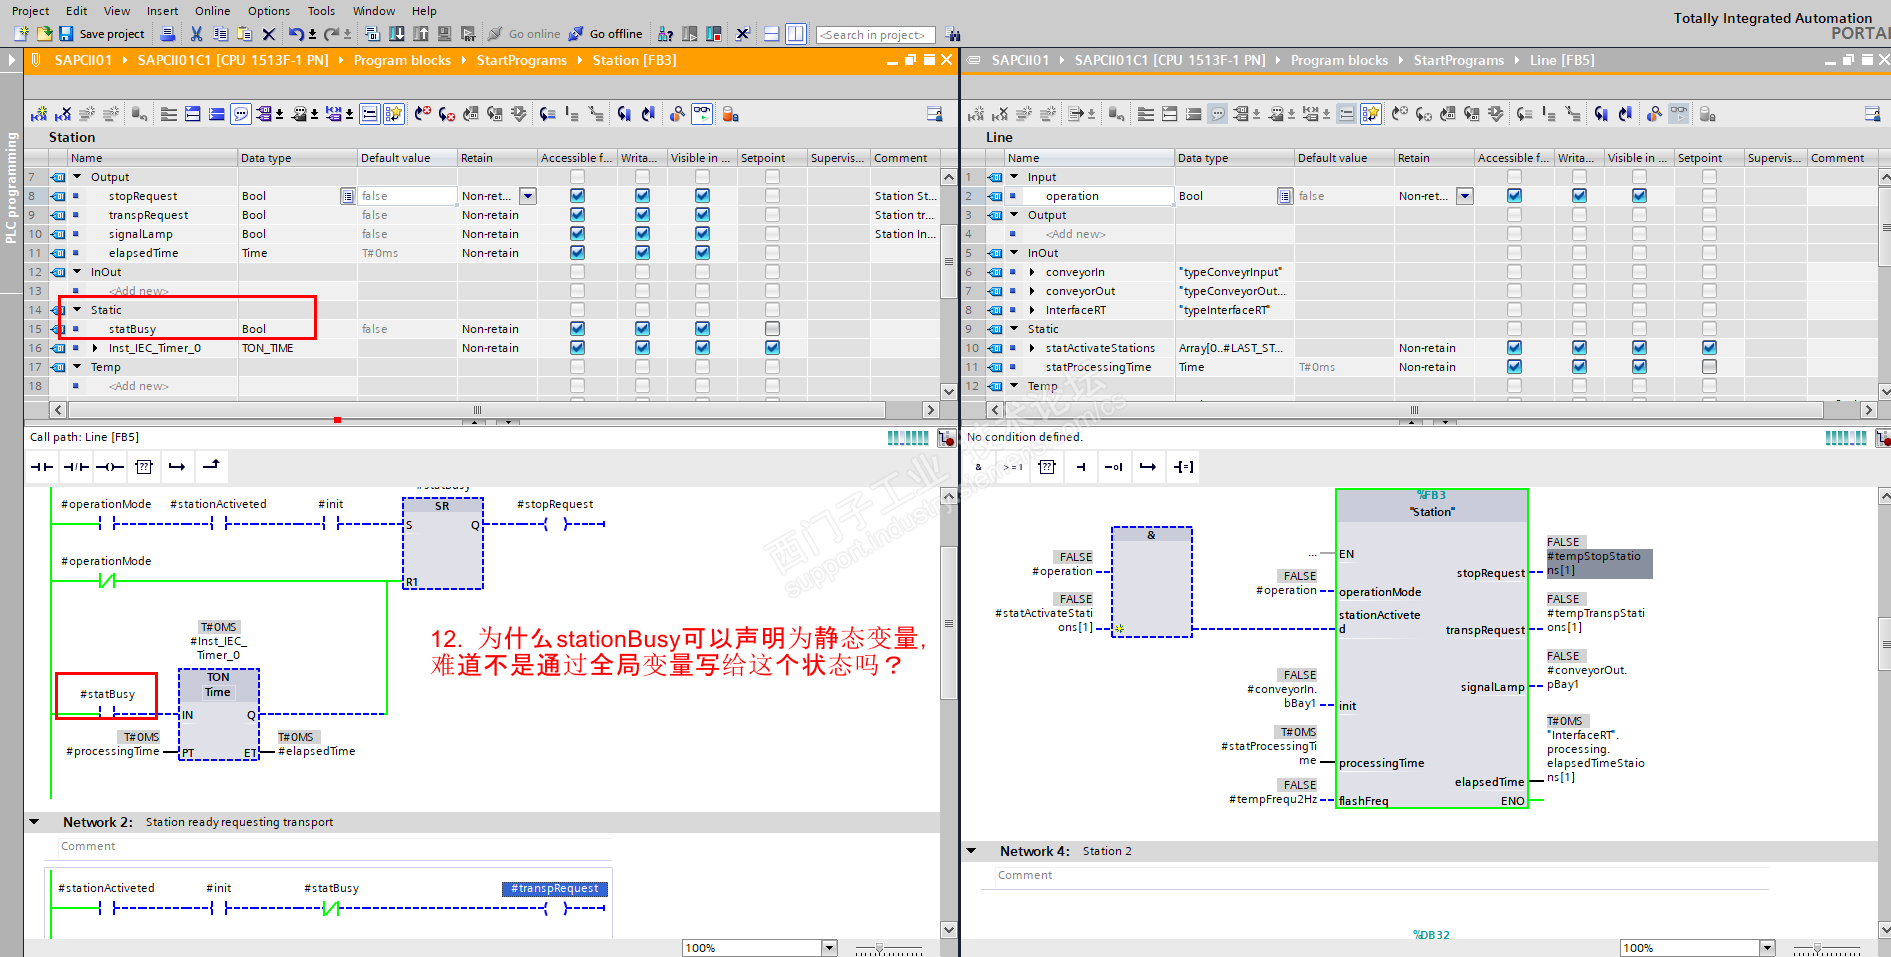1891x957 pixels.
Task: Click the Cut scissors icon
Action: pos(196,34)
